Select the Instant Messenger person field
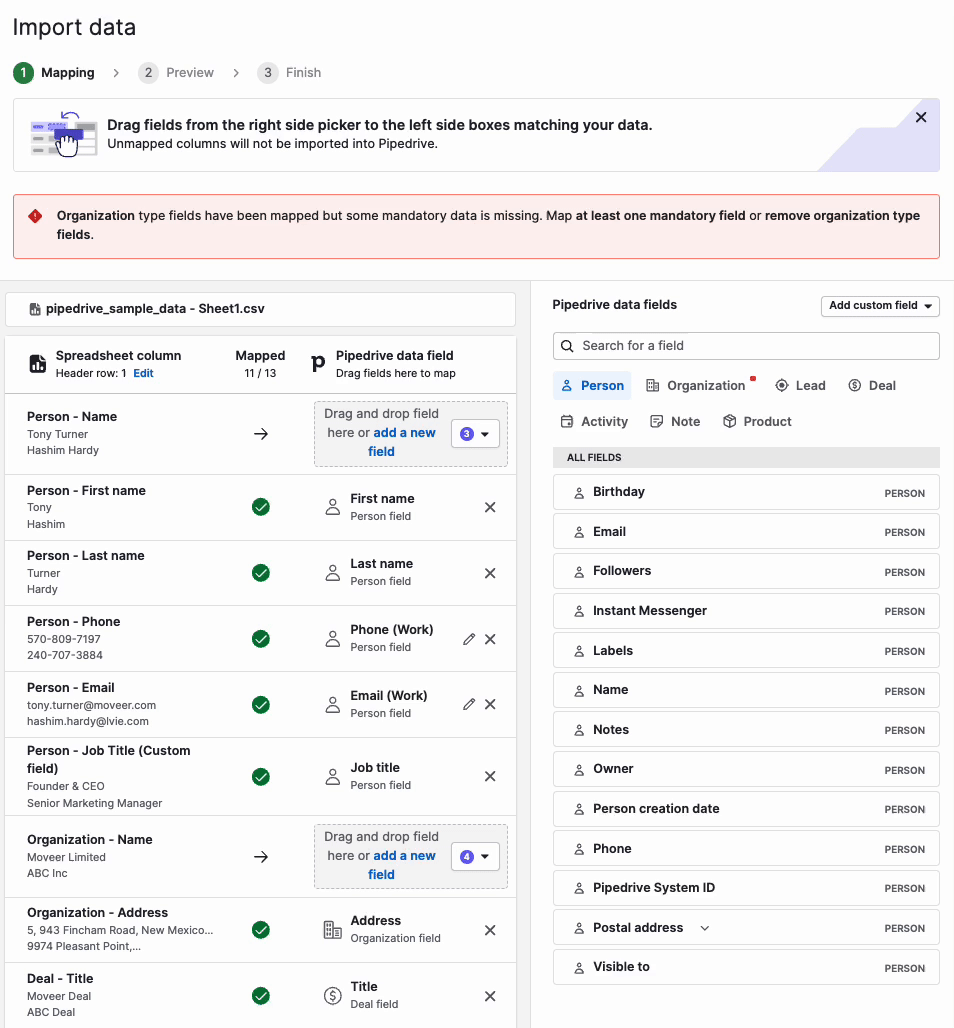 click(x=746, y=611)
